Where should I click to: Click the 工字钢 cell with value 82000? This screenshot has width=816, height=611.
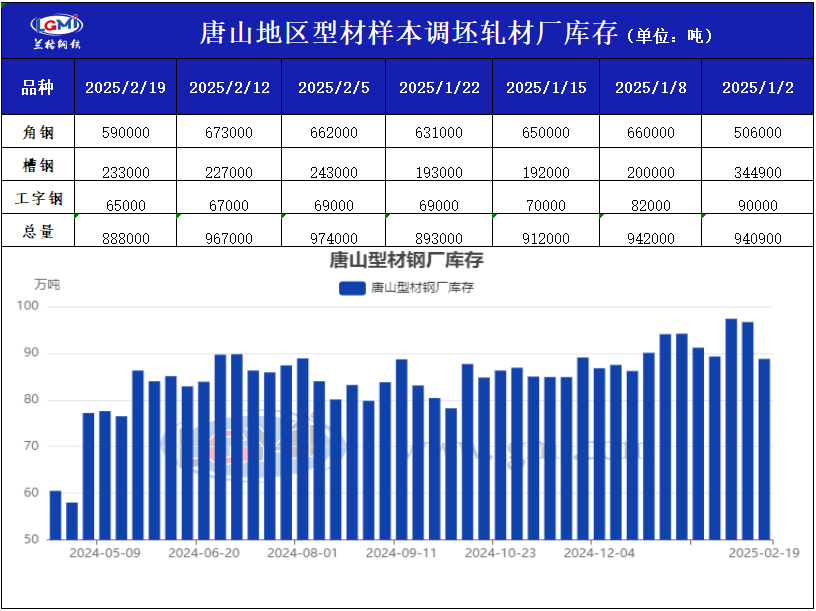651,206
